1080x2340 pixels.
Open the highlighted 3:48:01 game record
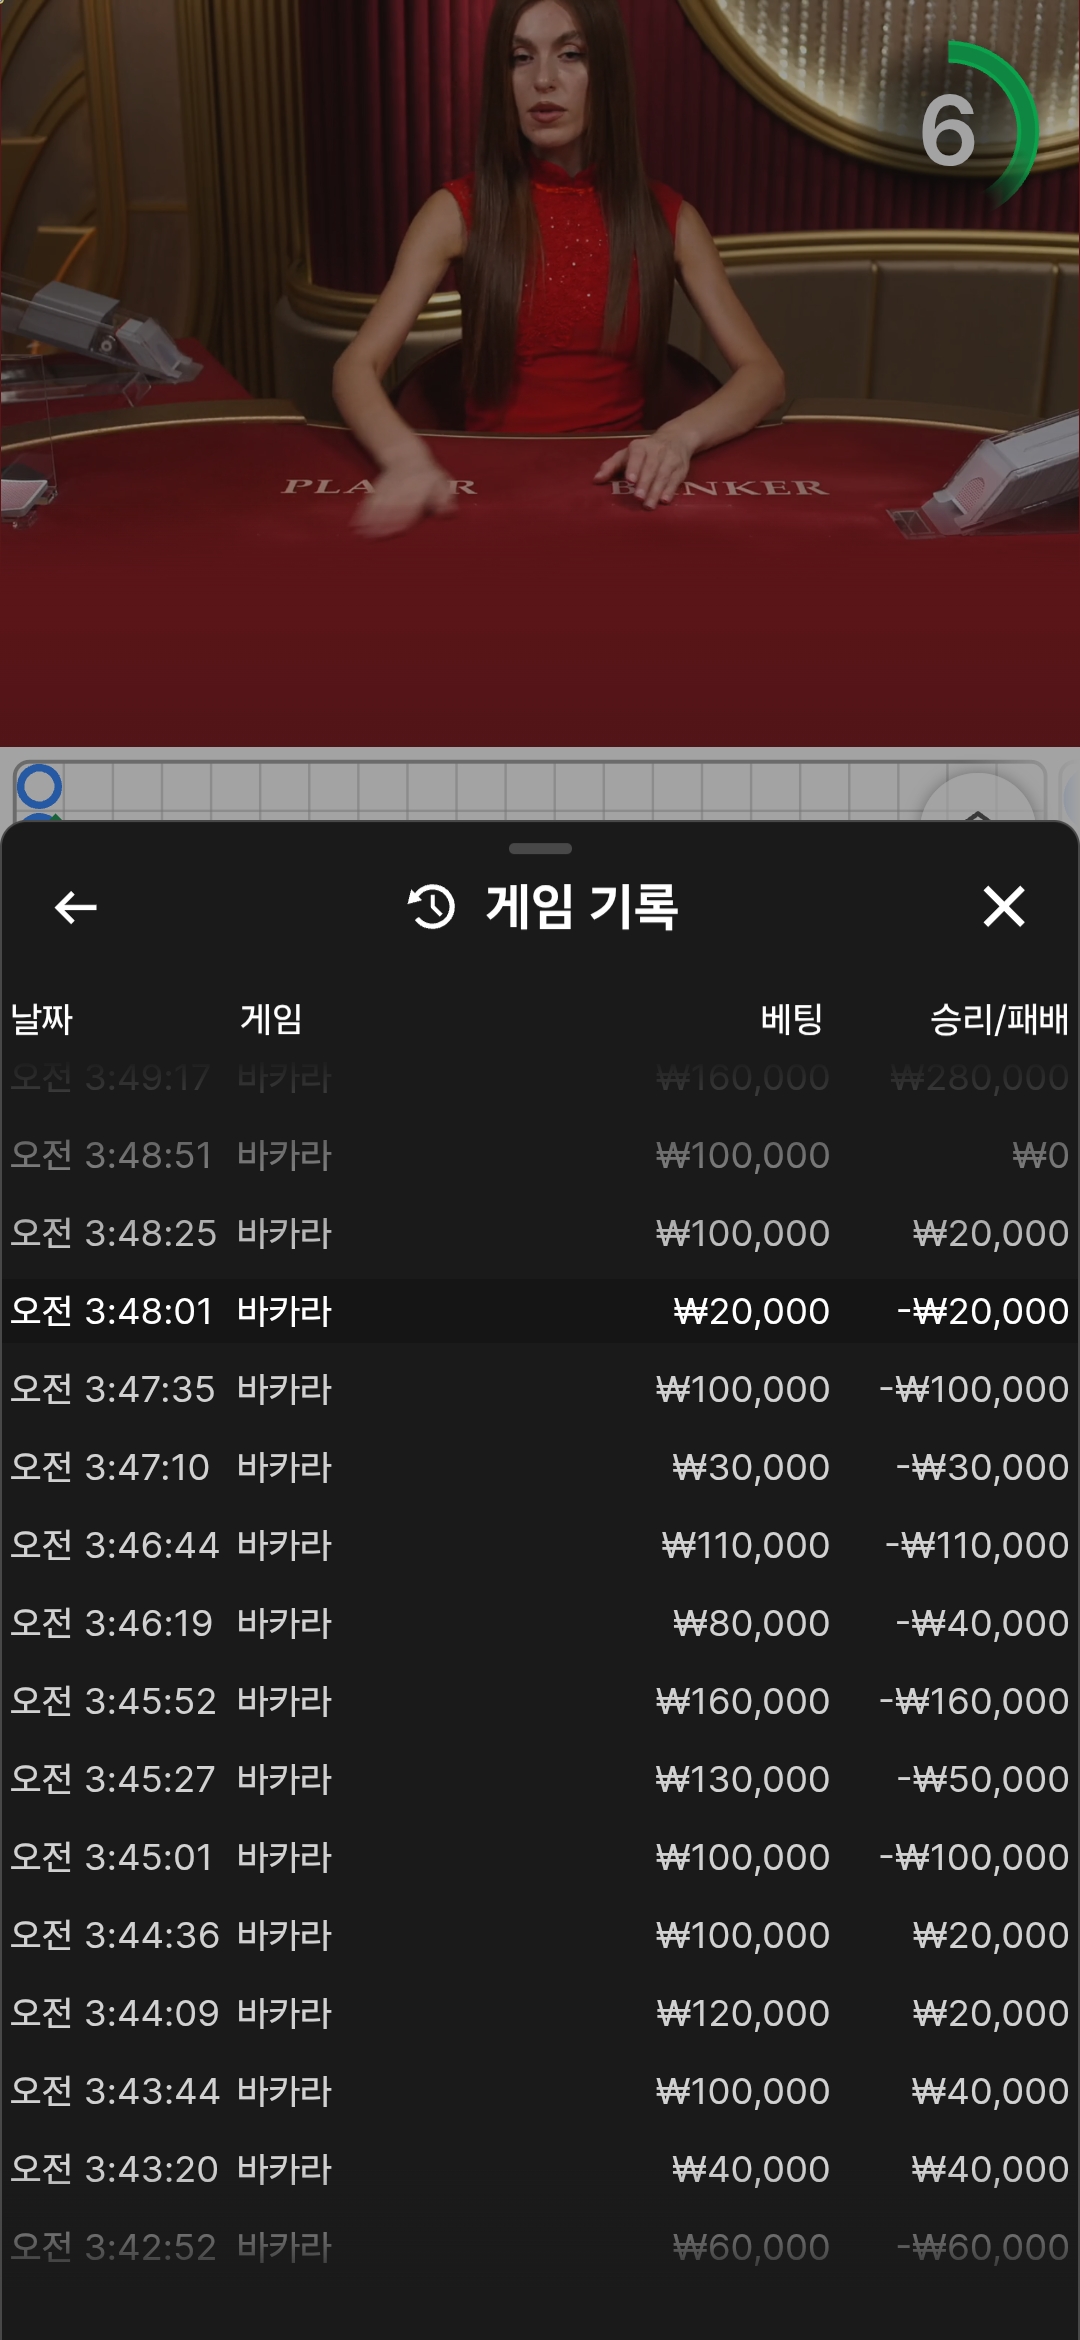(540, 1311)
